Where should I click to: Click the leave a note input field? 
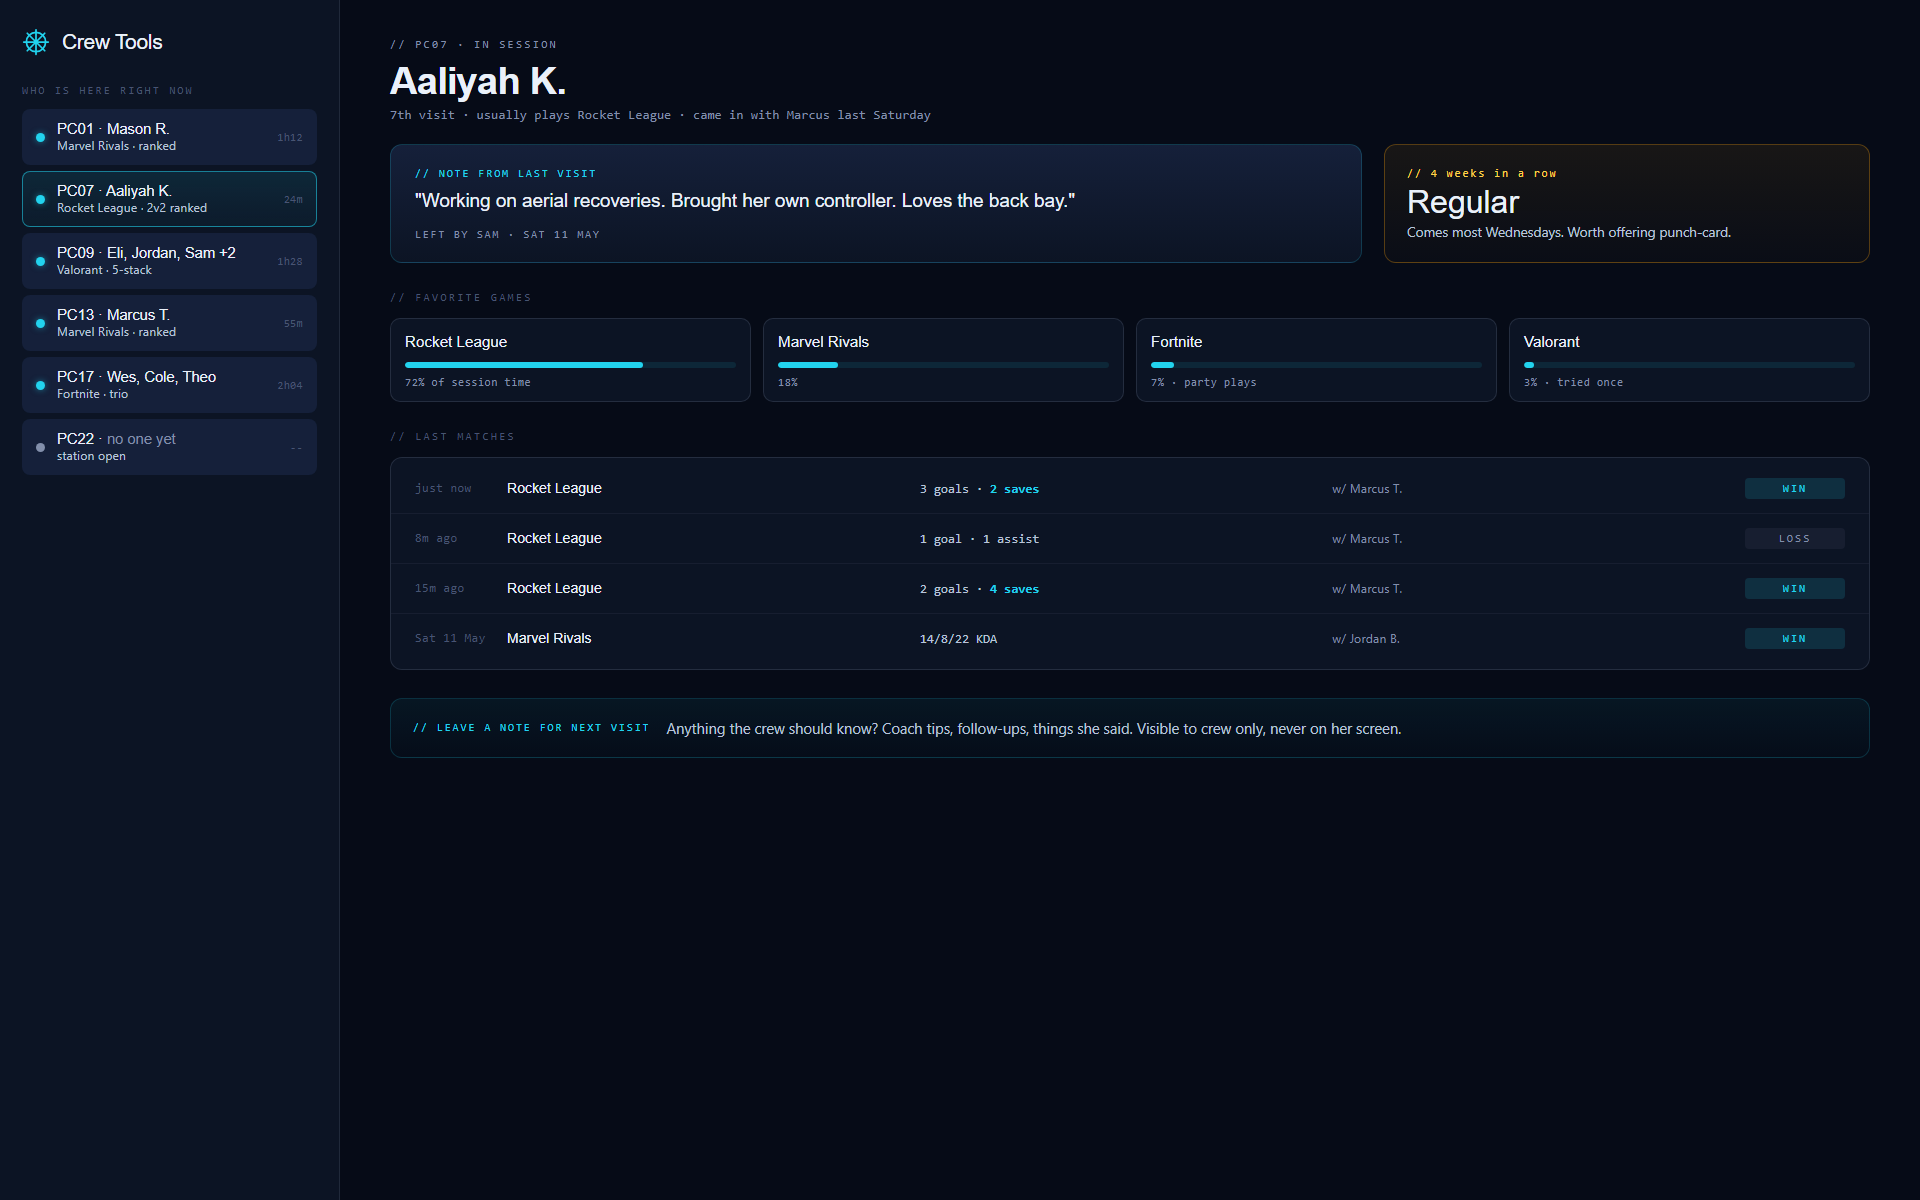pyautogui.click(x=1130, y=728)
